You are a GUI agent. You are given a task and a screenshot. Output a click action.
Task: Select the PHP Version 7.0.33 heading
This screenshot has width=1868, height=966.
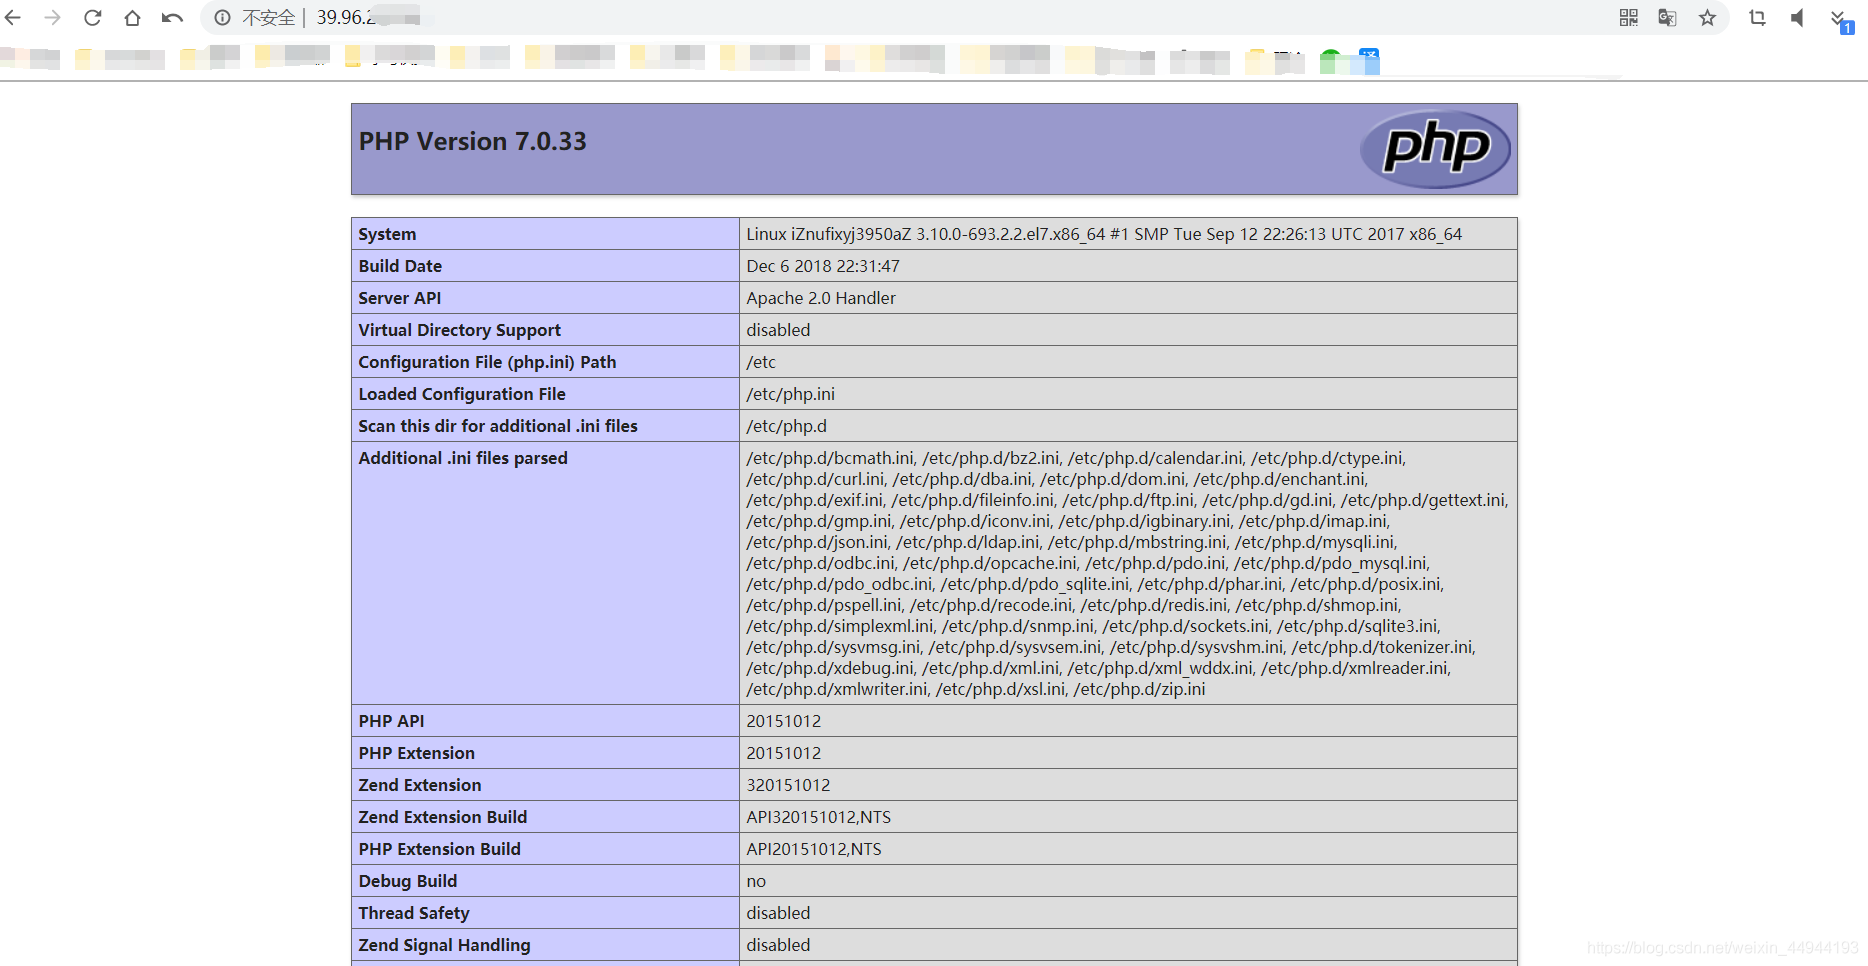click(x=473, y=142)
